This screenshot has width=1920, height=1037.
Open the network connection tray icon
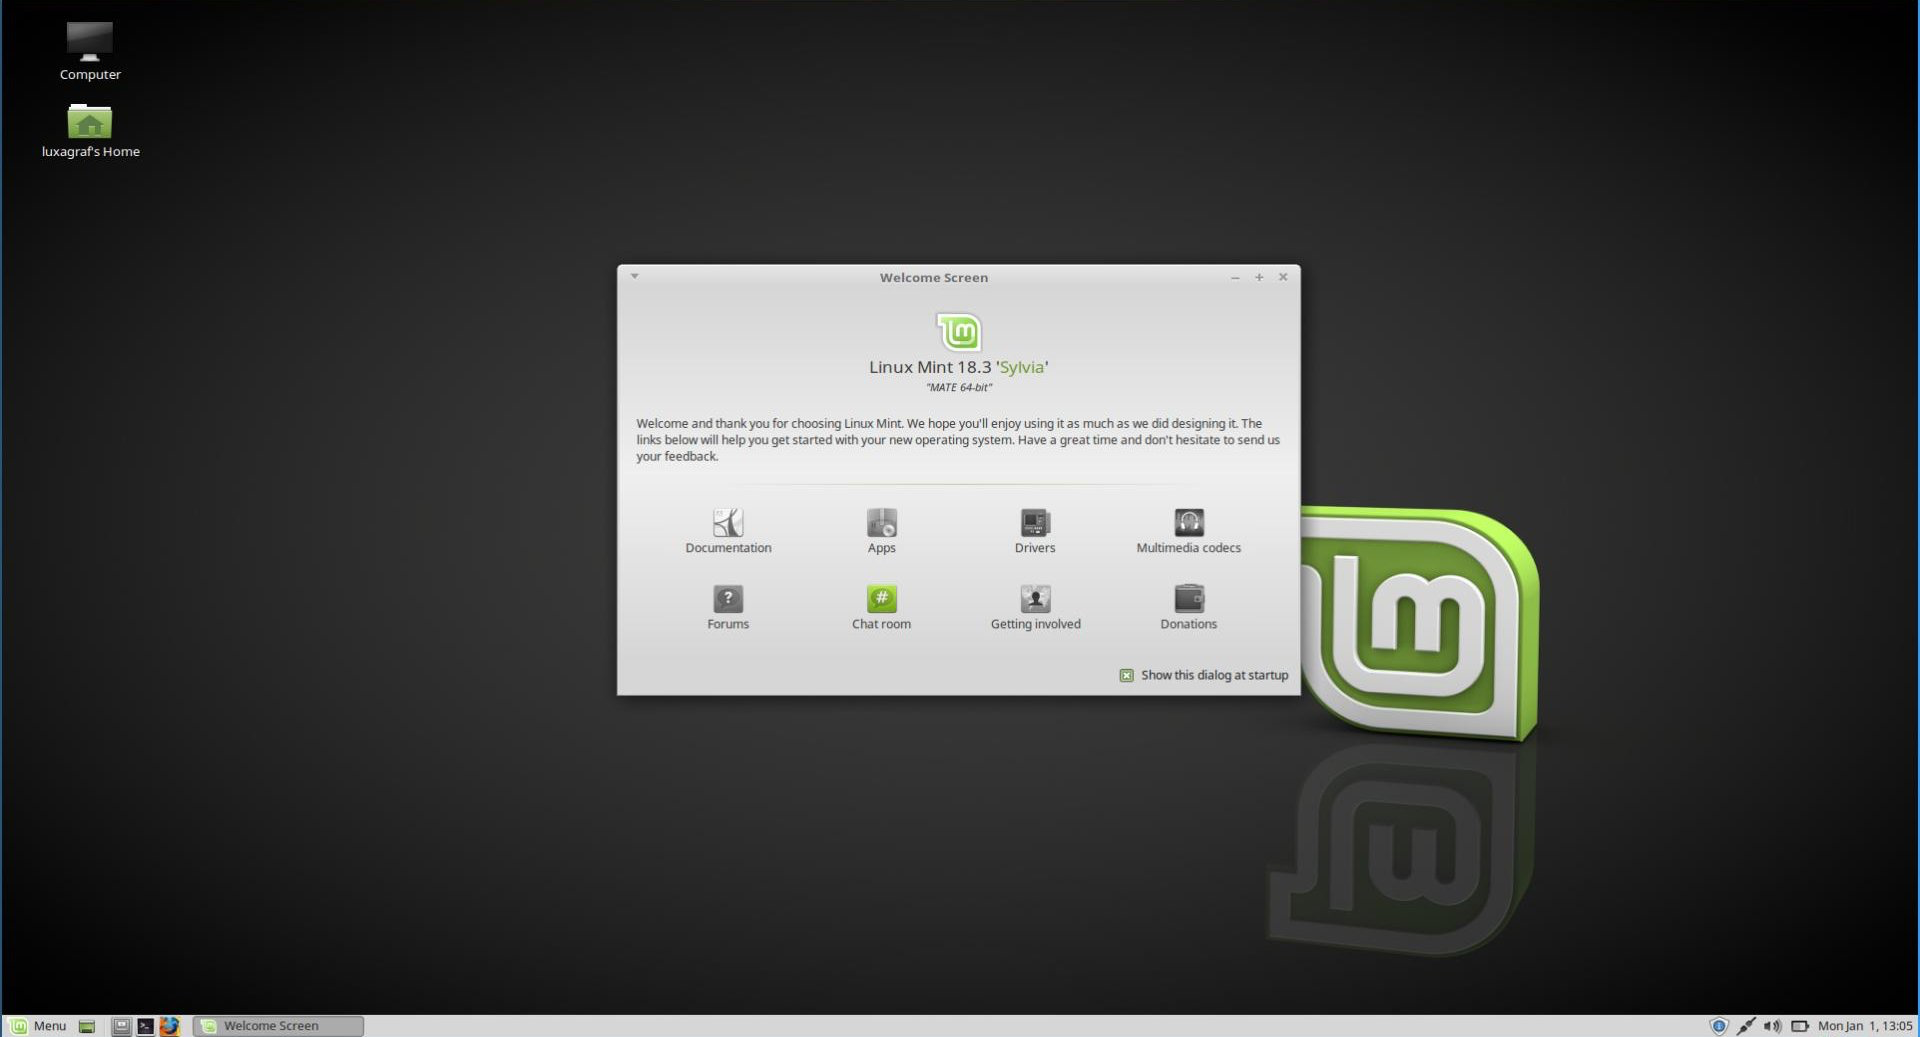tap(1746, 1026)
